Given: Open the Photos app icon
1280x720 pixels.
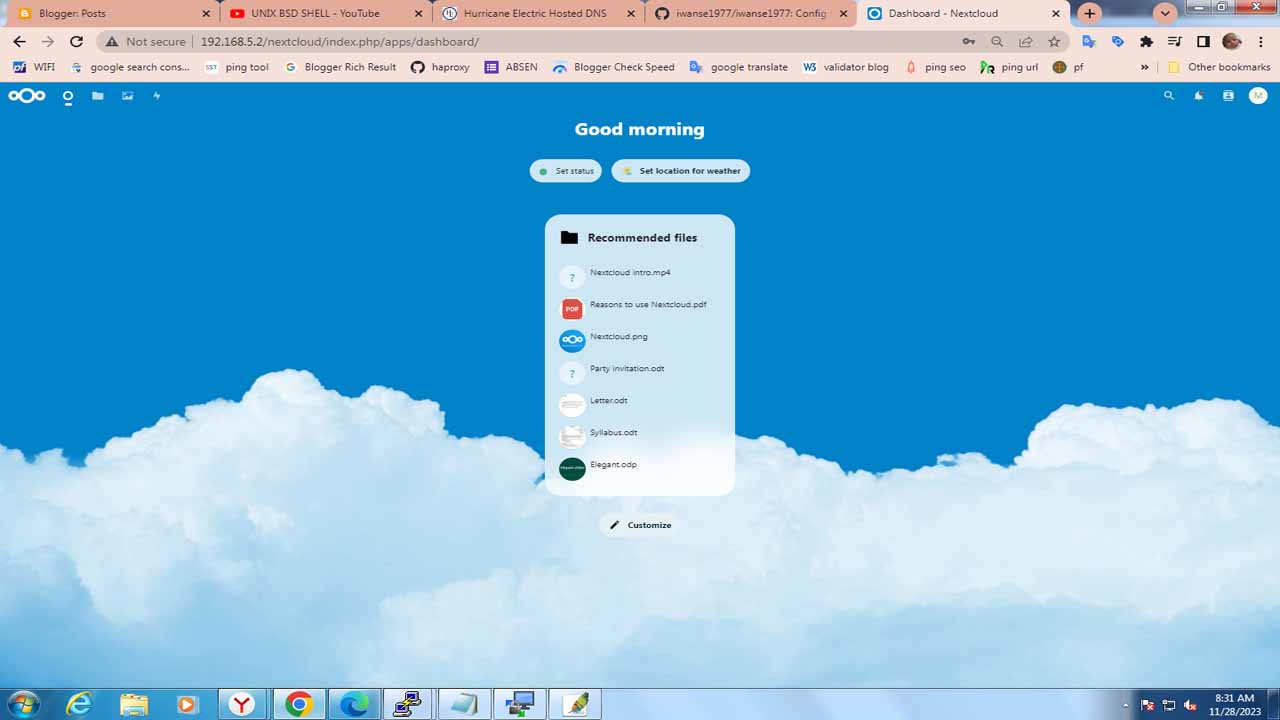Looking at the screenshot, I should 126,95.
